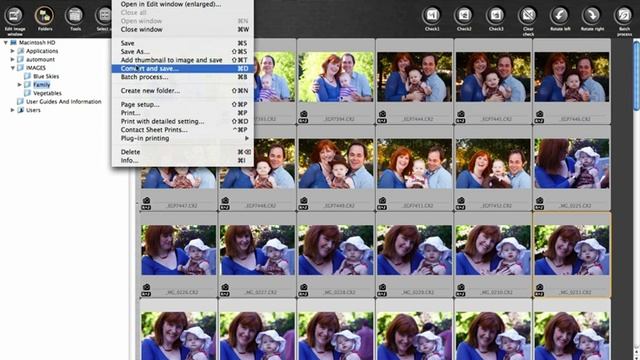Select the Blue Skies folder
The width and height of the screenshot is (640, 360).
click(x=46, y=76)
